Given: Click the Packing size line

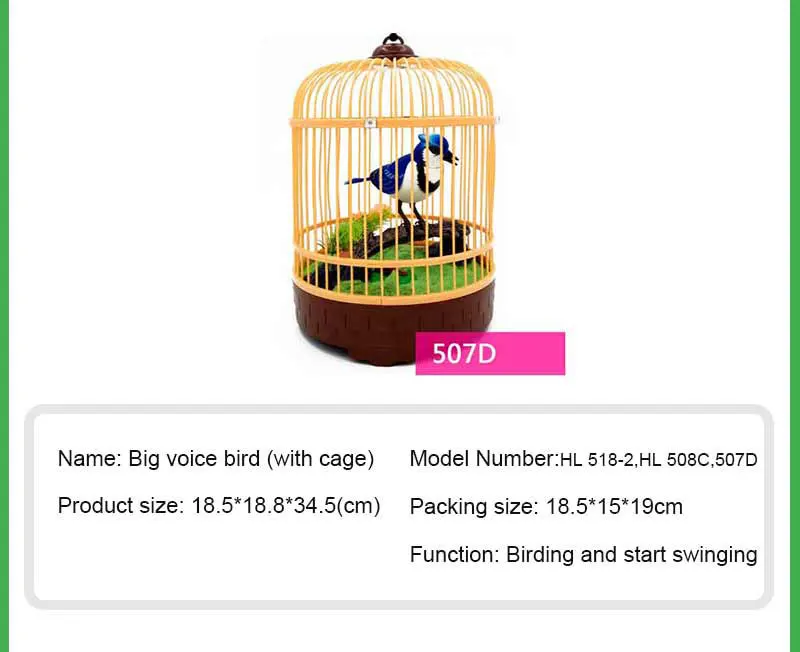Looking at the screenshot, I should pos(546,507).
